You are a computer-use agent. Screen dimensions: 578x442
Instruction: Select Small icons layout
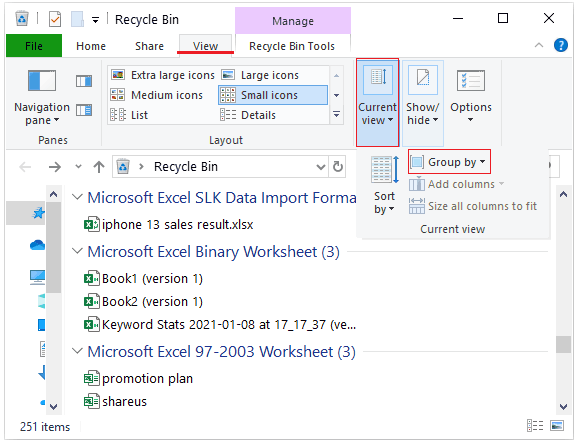click(x=273, y=95)
